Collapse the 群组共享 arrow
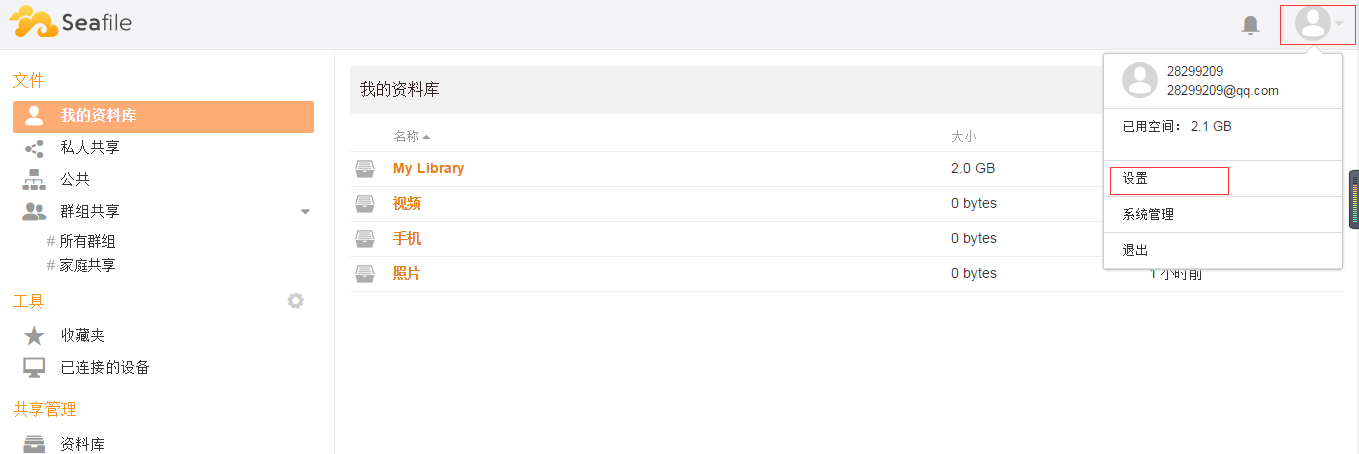1359x454 pixels. [x=305, y=212]
